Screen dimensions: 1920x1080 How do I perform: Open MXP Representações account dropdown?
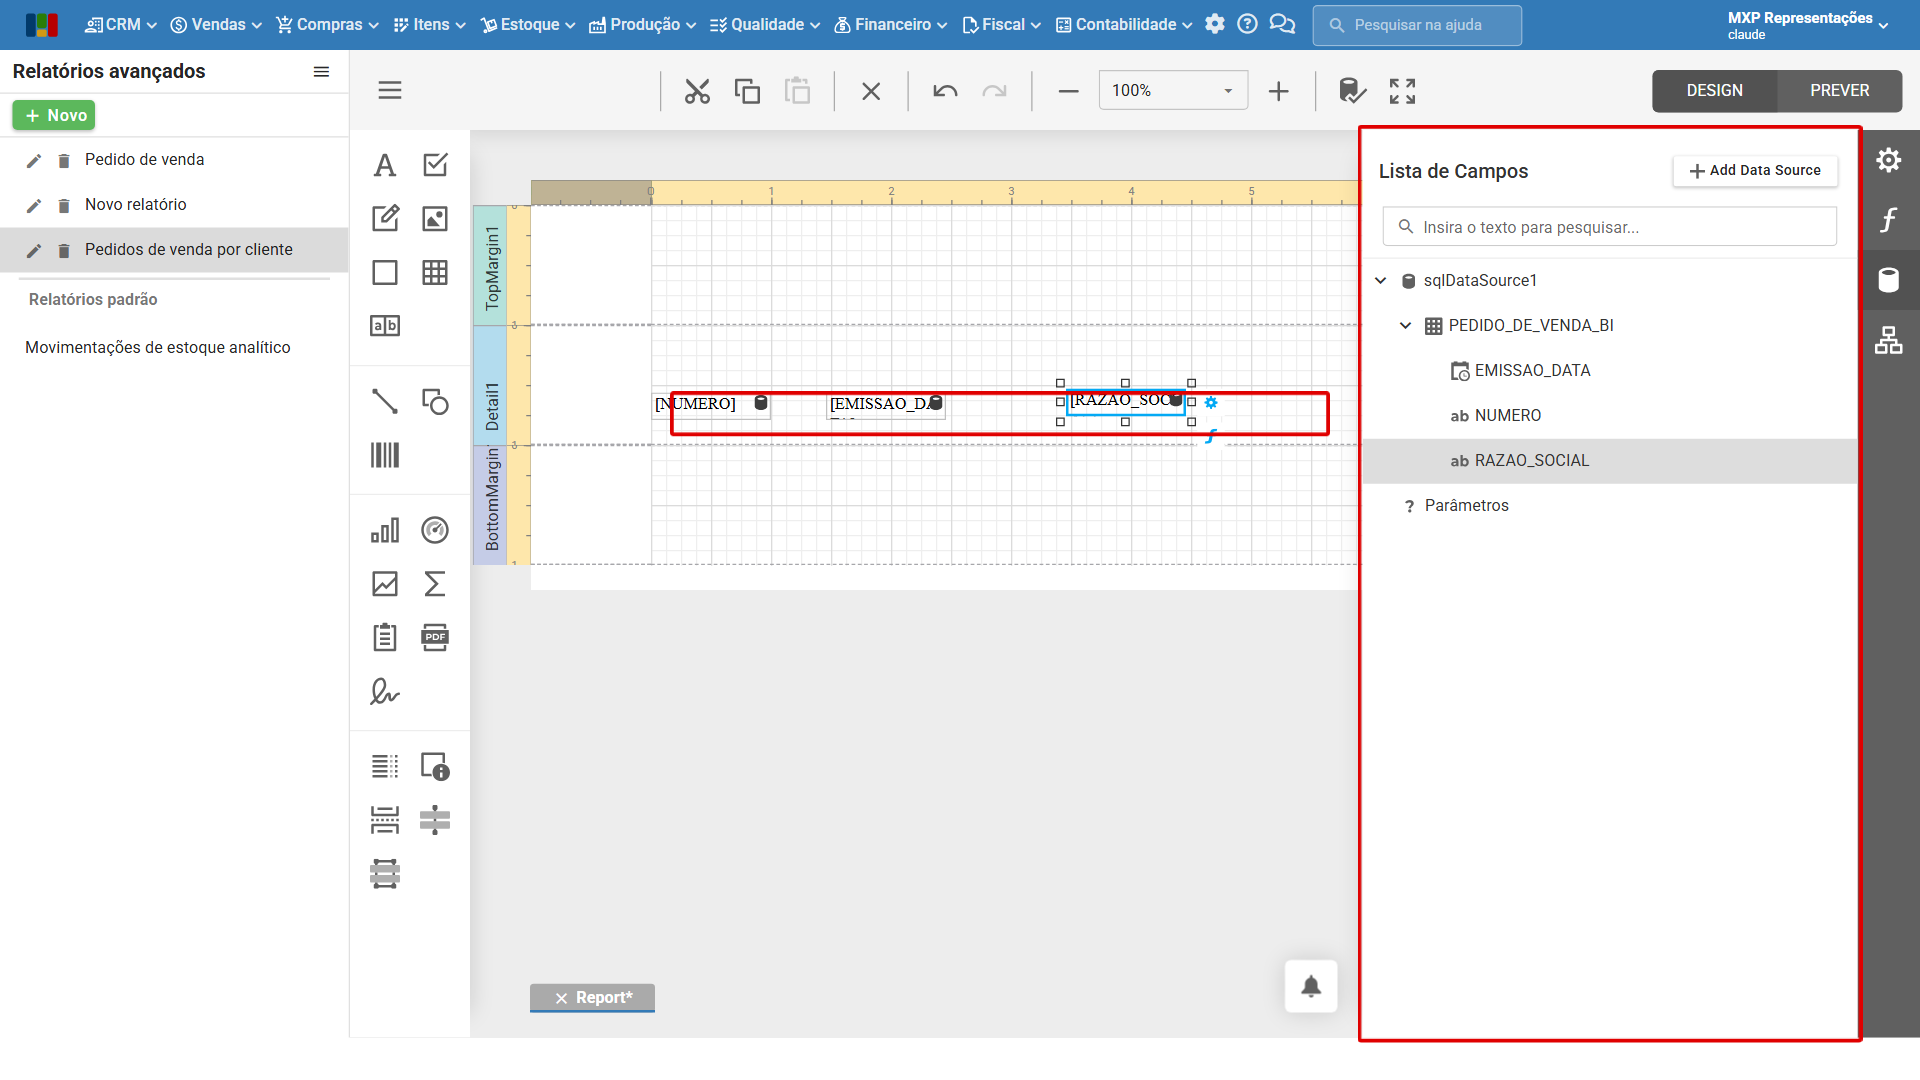1807,25
